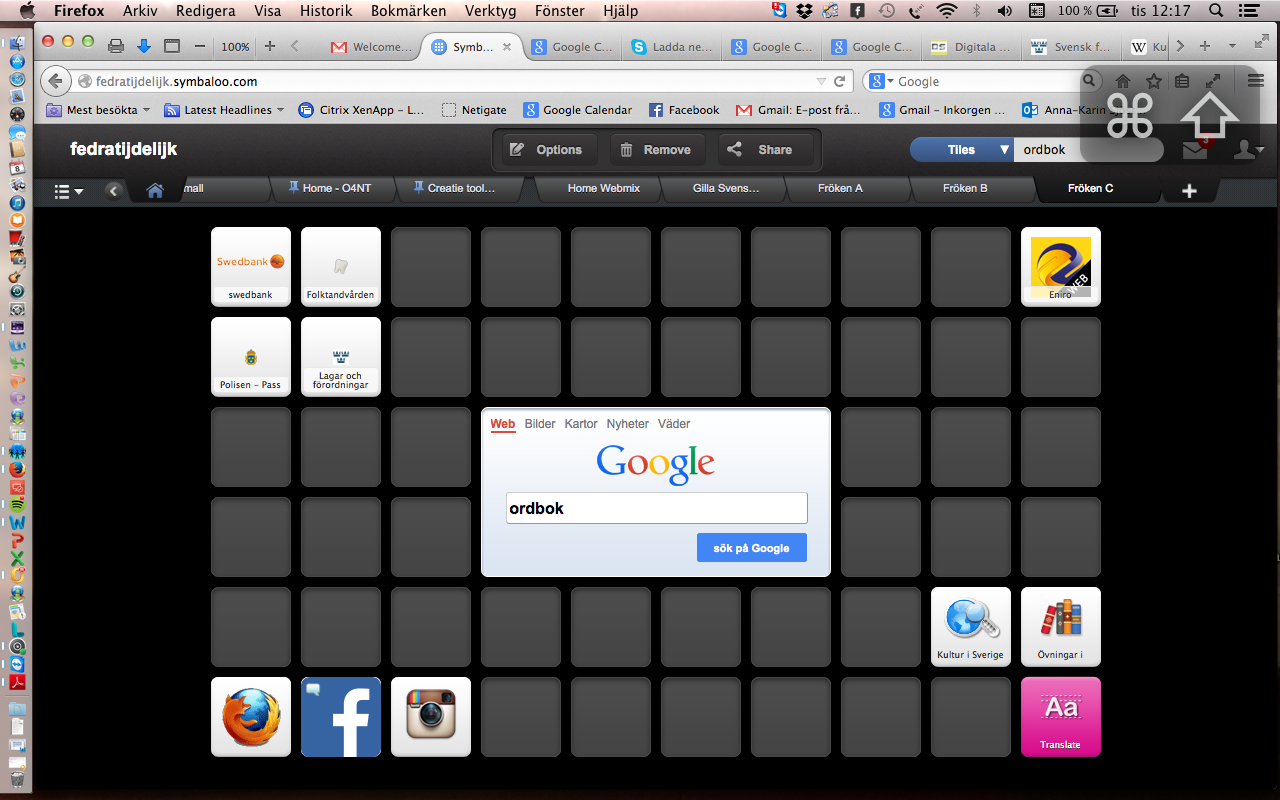The width and height of the screenshot is (1280, 800).
Task: Open the Instagram tile
Action: (x=431, y=716)
